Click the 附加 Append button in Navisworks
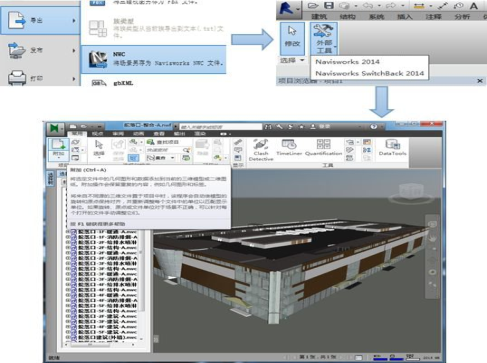Viewport: 487px width, 363px height. (58, 149)
